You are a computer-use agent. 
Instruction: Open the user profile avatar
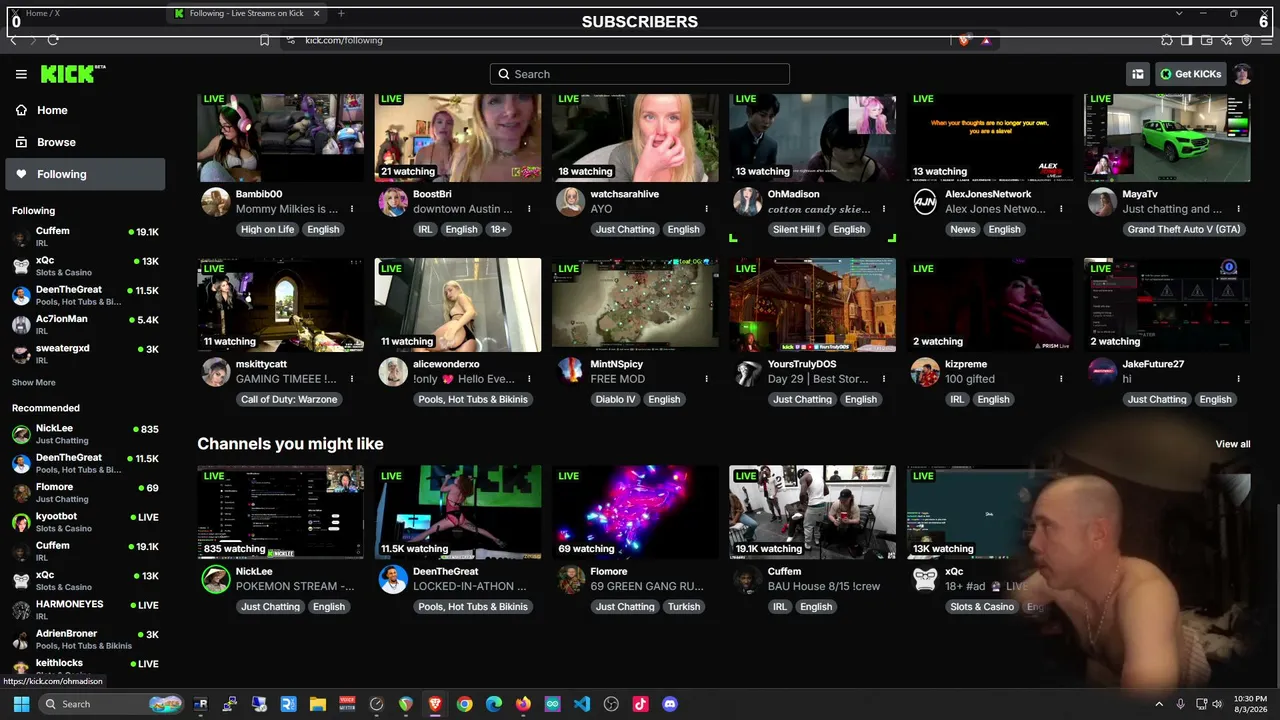(1242, 74)
